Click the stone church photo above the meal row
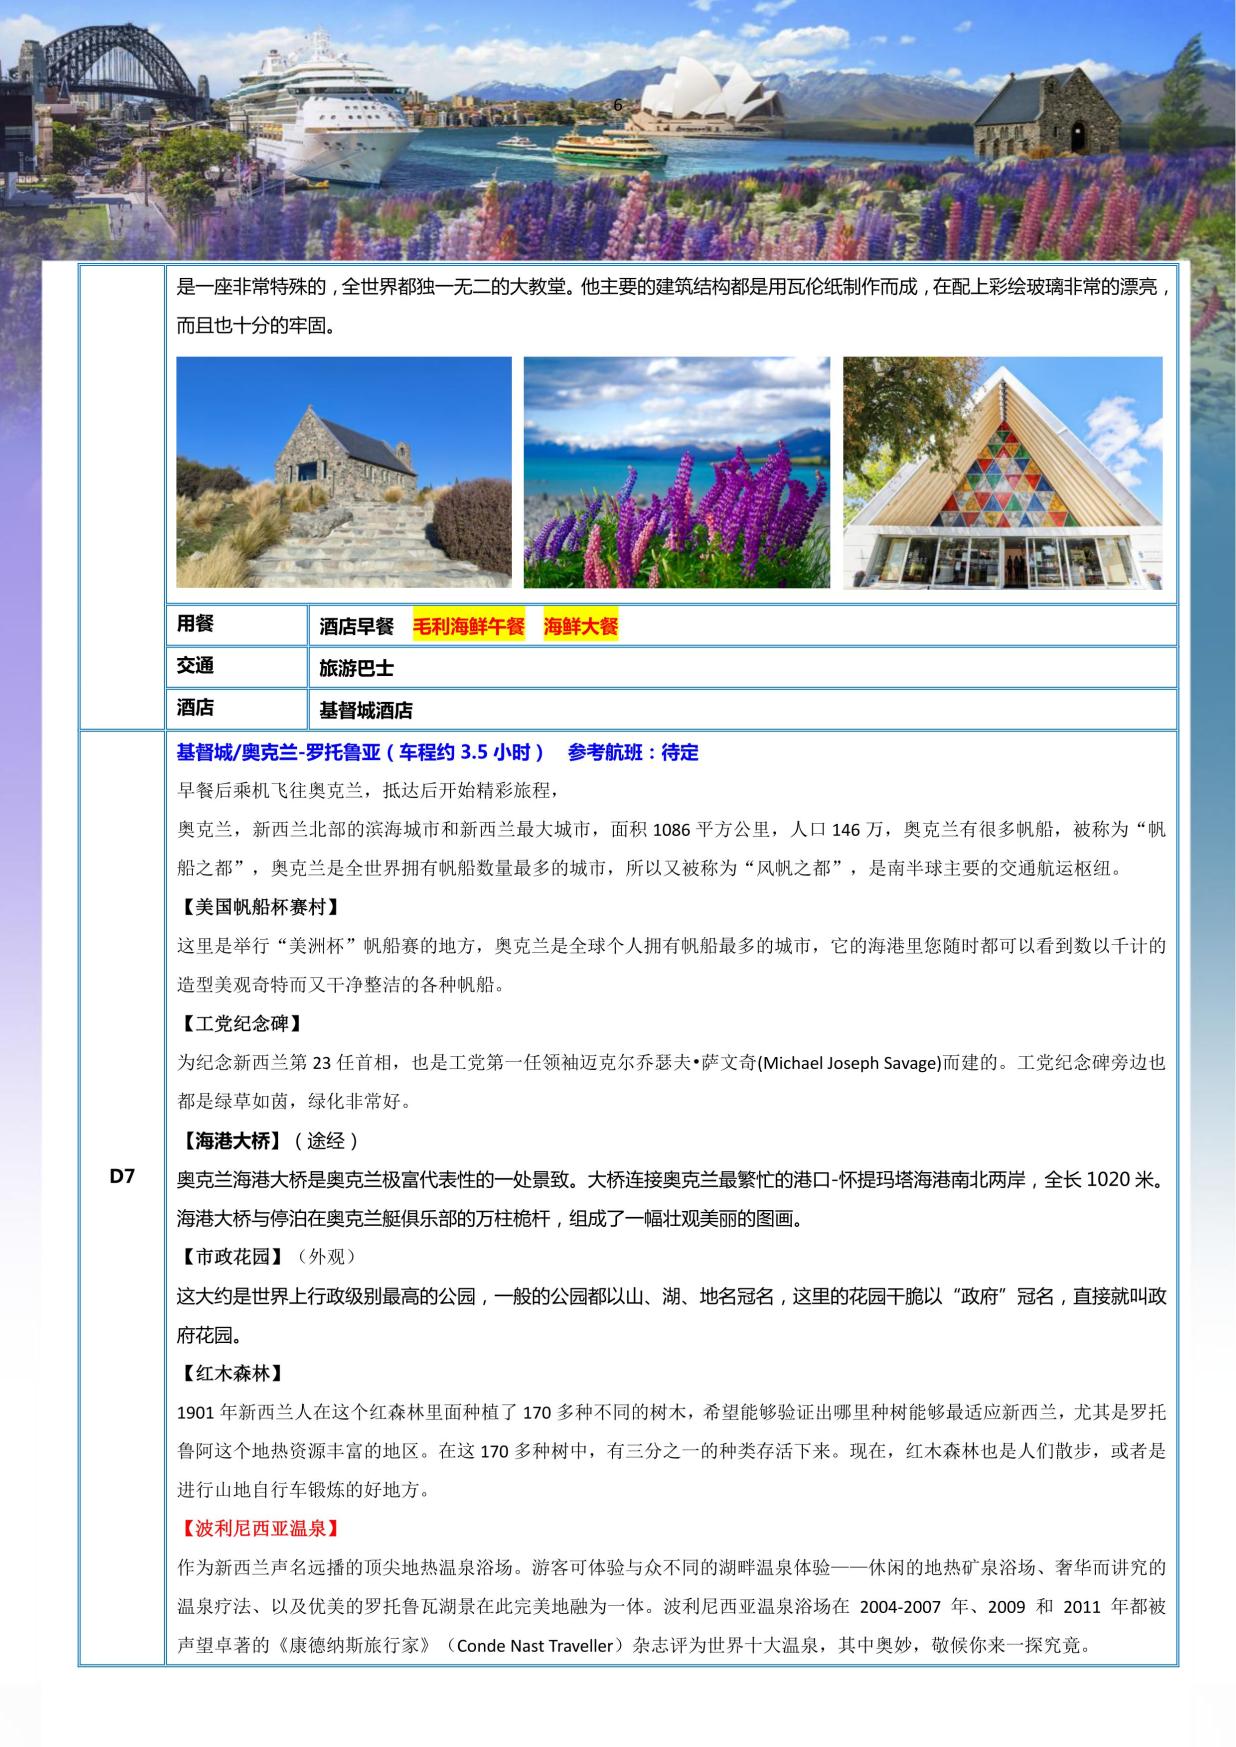Viewport: 1236px width, 1747px height. point(343,471)
